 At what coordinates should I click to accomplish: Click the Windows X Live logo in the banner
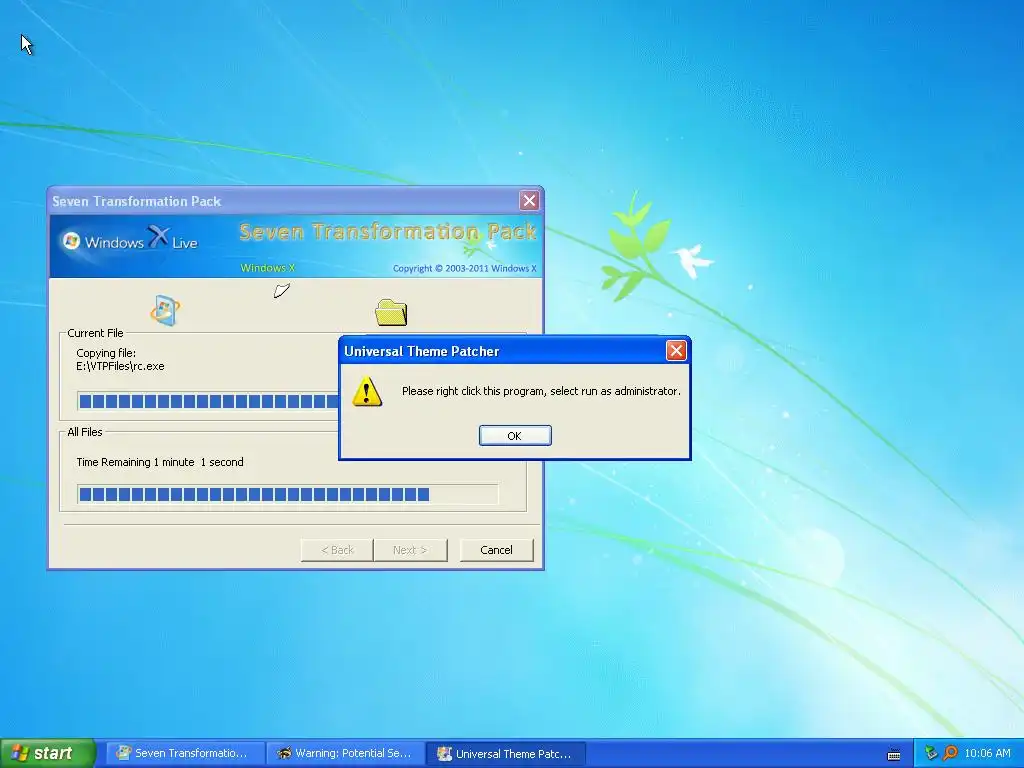130,240
